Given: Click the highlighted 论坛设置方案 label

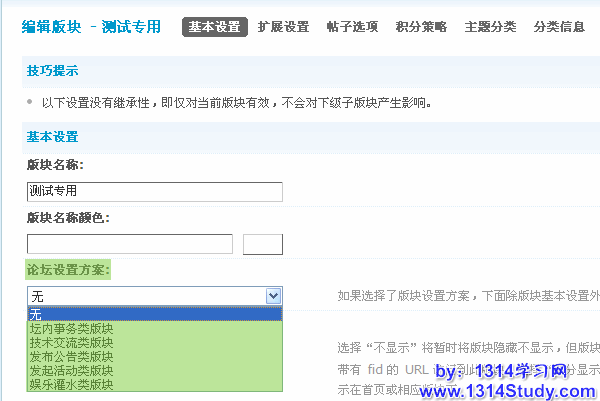Looking at the screenshot, I should pyautogui.click(x=68, y=270).
